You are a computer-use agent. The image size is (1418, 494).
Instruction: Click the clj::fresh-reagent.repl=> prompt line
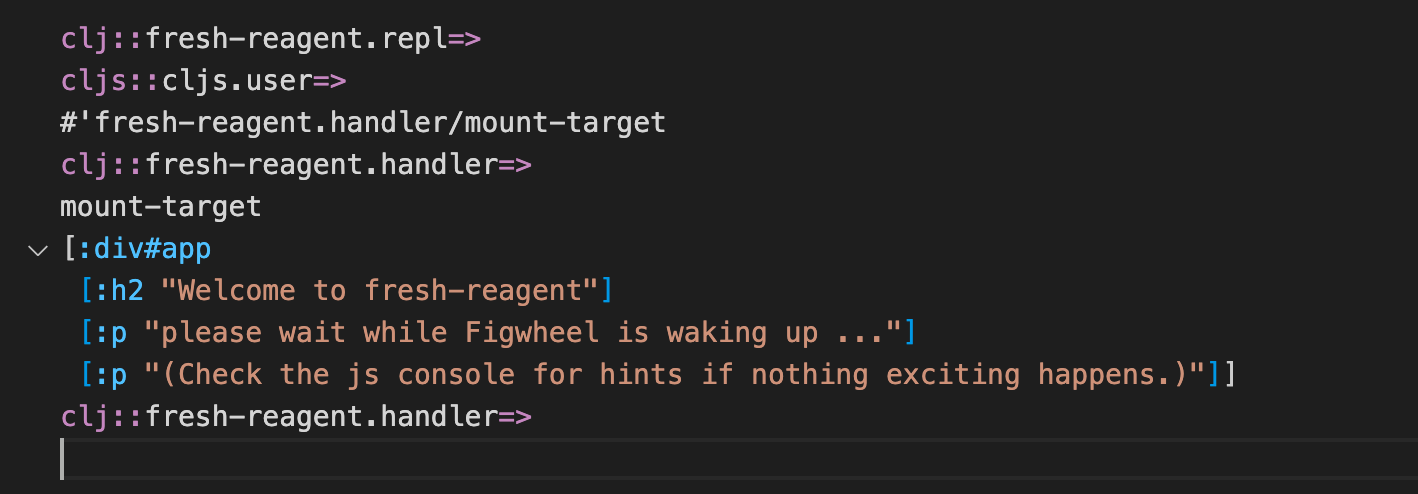tap(270, 39)
